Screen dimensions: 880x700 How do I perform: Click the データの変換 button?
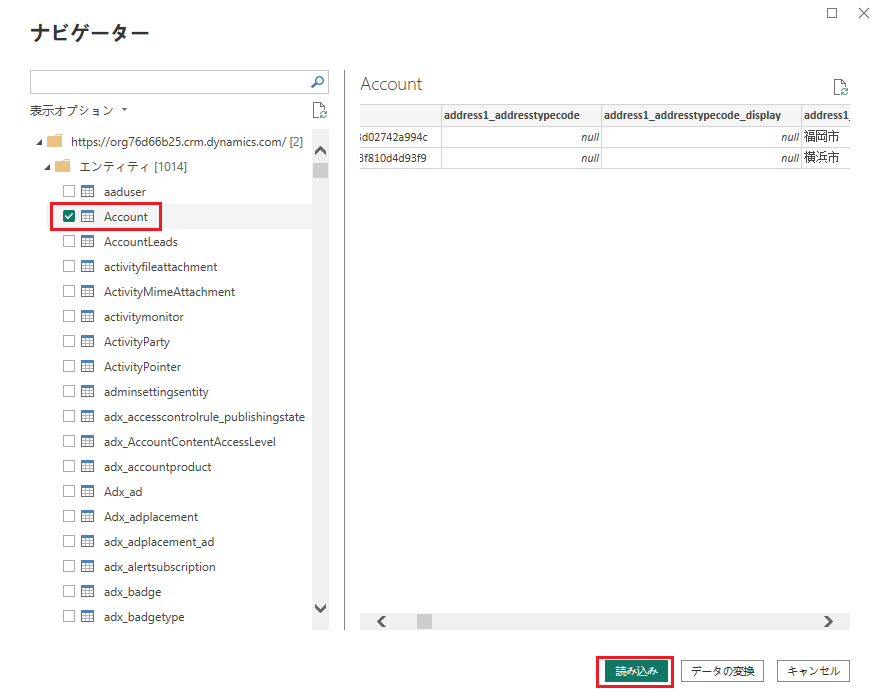tap(724, 671)
